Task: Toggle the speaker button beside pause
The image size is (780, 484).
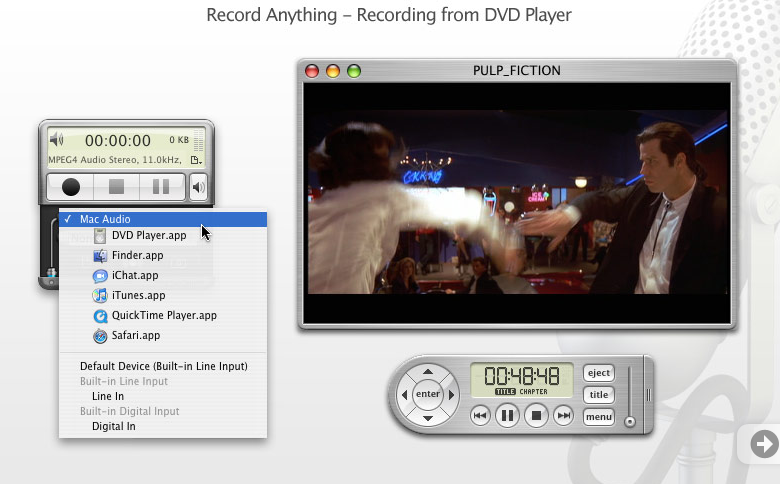Action: tap(198, 188)
